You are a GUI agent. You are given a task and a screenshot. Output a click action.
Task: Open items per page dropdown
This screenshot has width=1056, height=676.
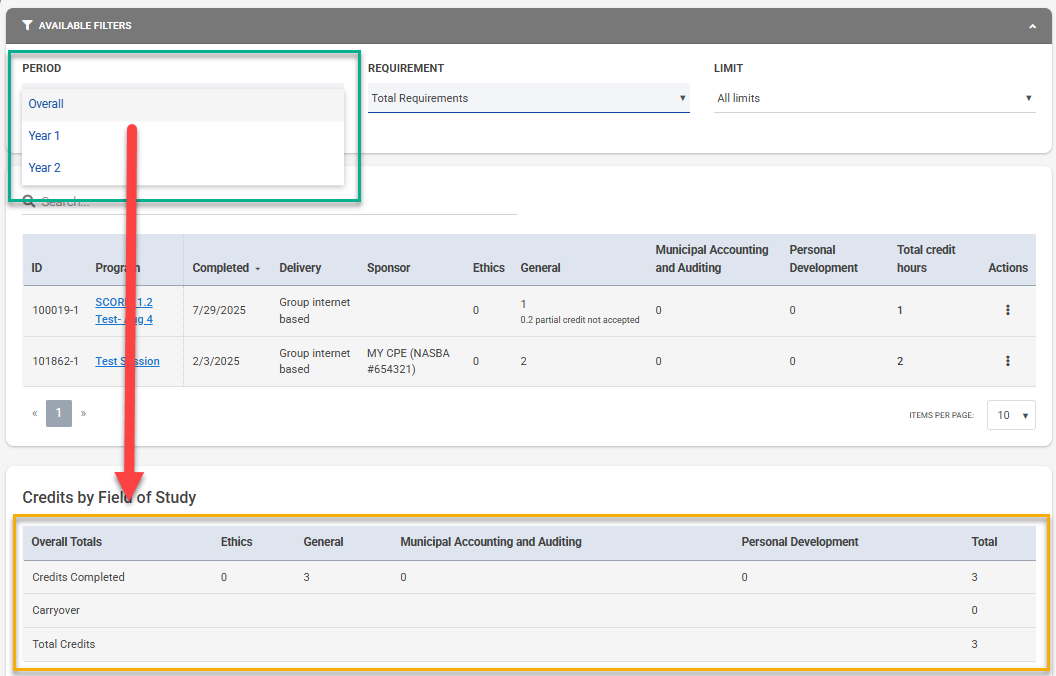click(1010, 415)
